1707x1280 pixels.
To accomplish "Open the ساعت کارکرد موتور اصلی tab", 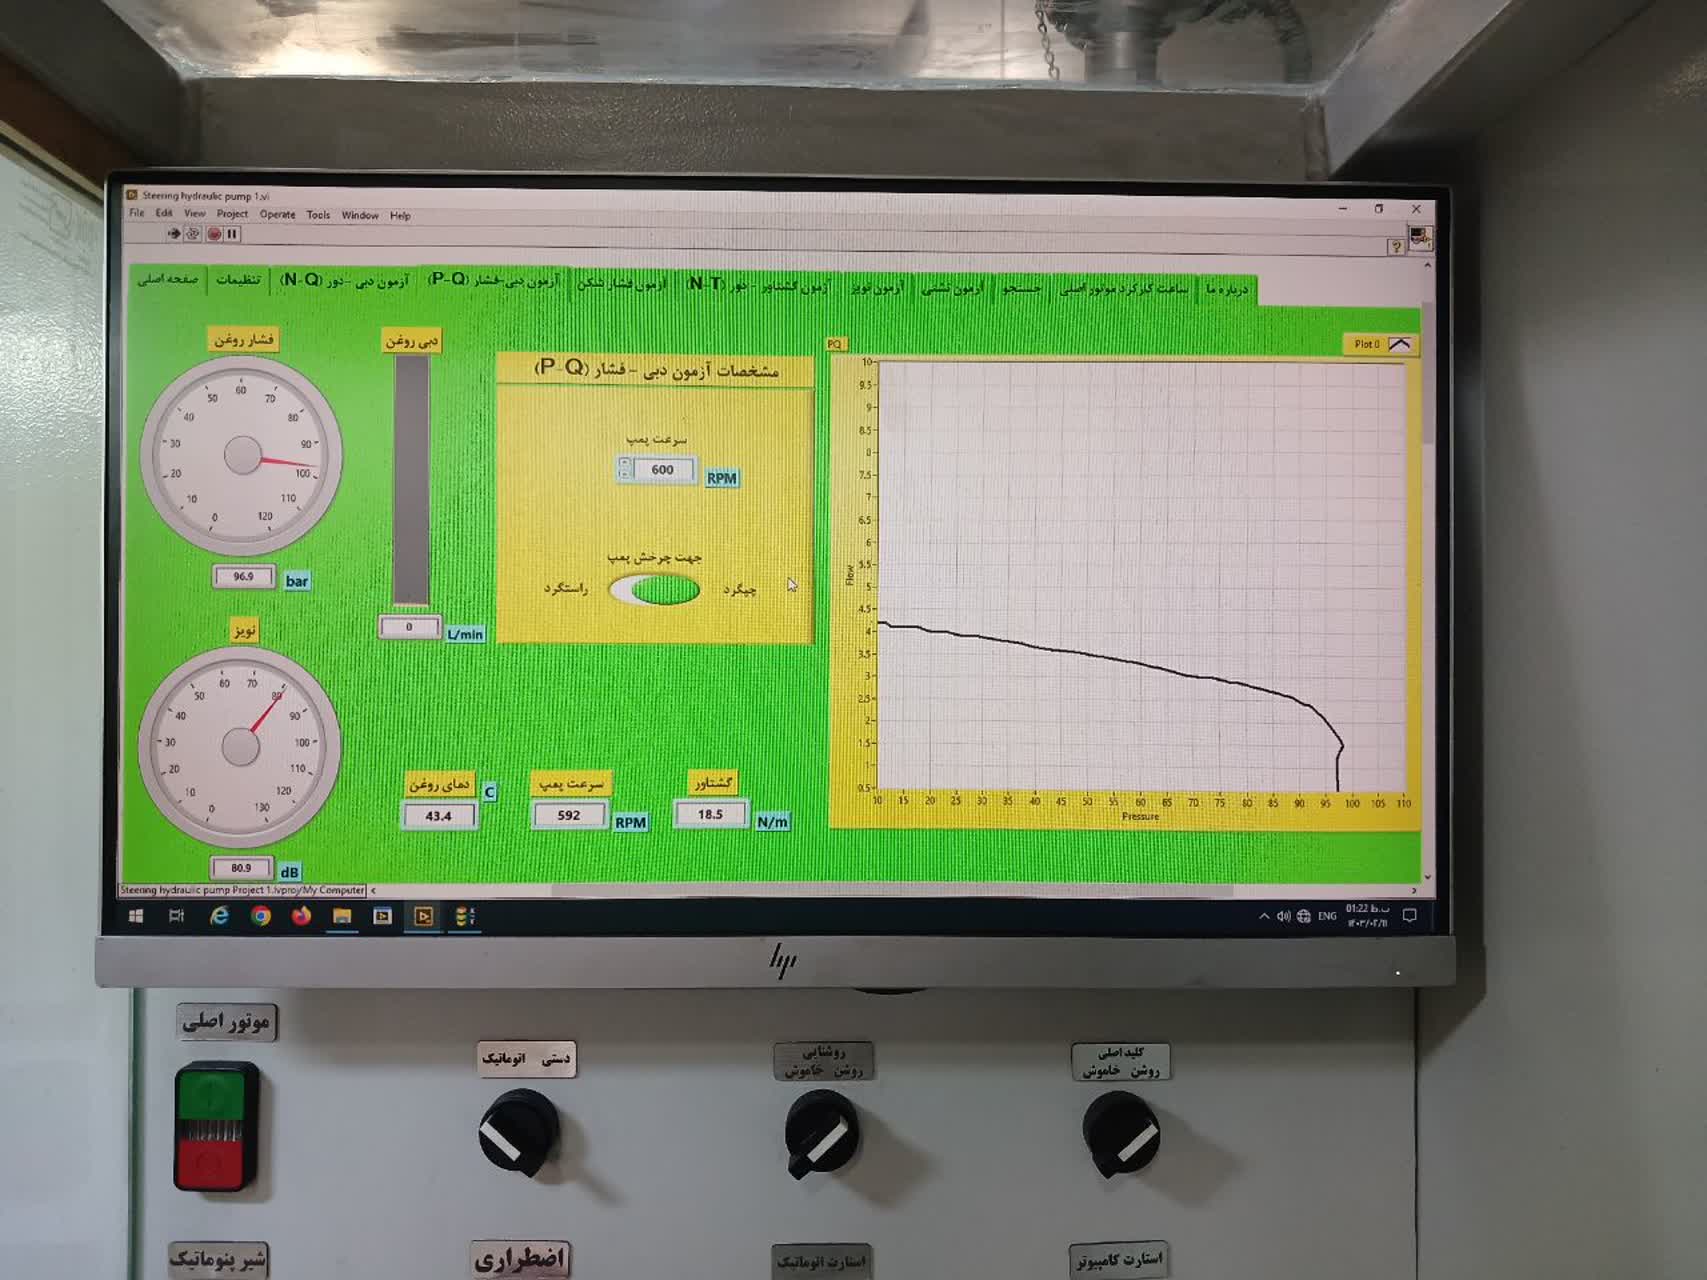I will (1124, 289).
